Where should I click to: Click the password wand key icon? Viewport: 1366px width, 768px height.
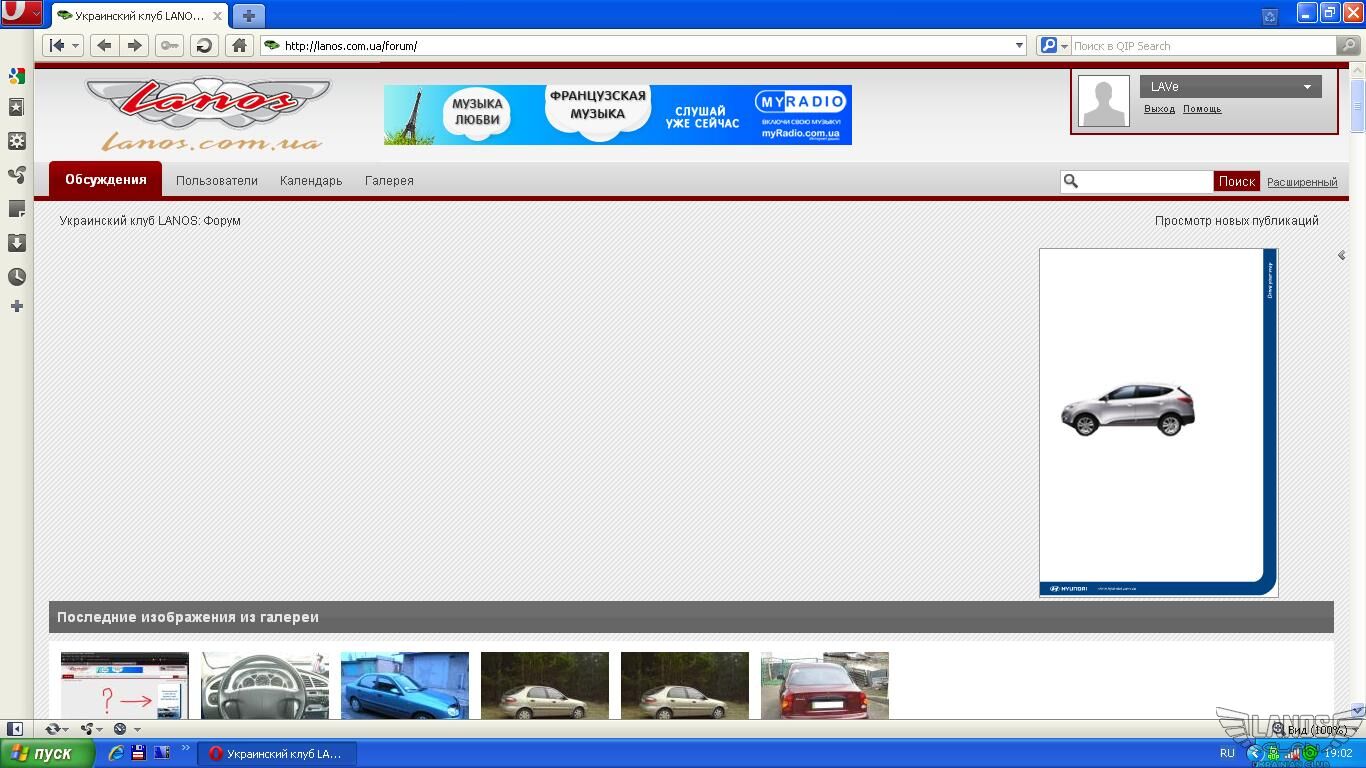pyautogui.click(x=169, y=46)
